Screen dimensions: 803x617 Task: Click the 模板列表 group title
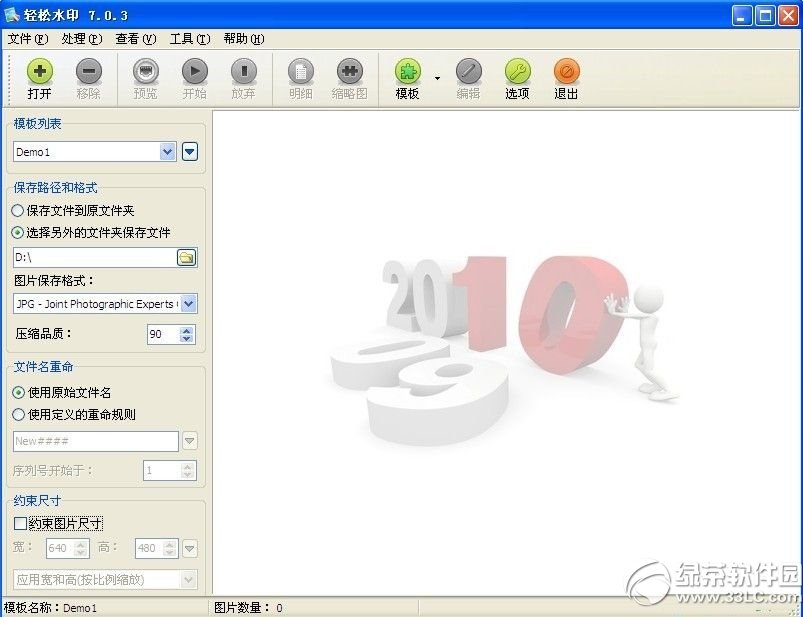37,123
